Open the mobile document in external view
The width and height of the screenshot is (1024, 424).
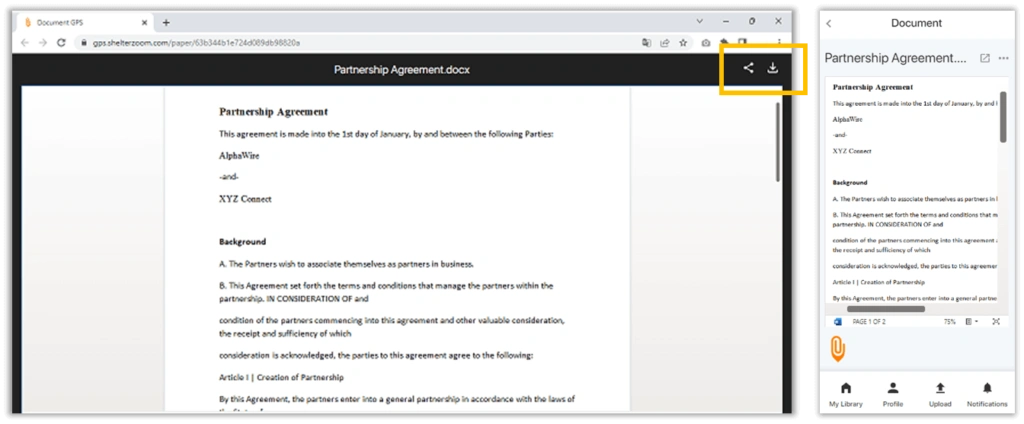point(985,58)
